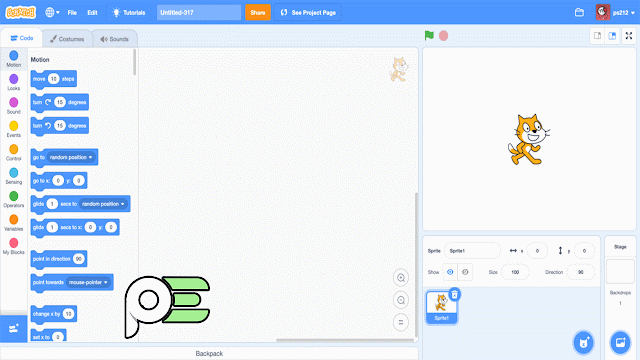Expand the Backpack panel
The image size is (640, 360).
[209, 353]
